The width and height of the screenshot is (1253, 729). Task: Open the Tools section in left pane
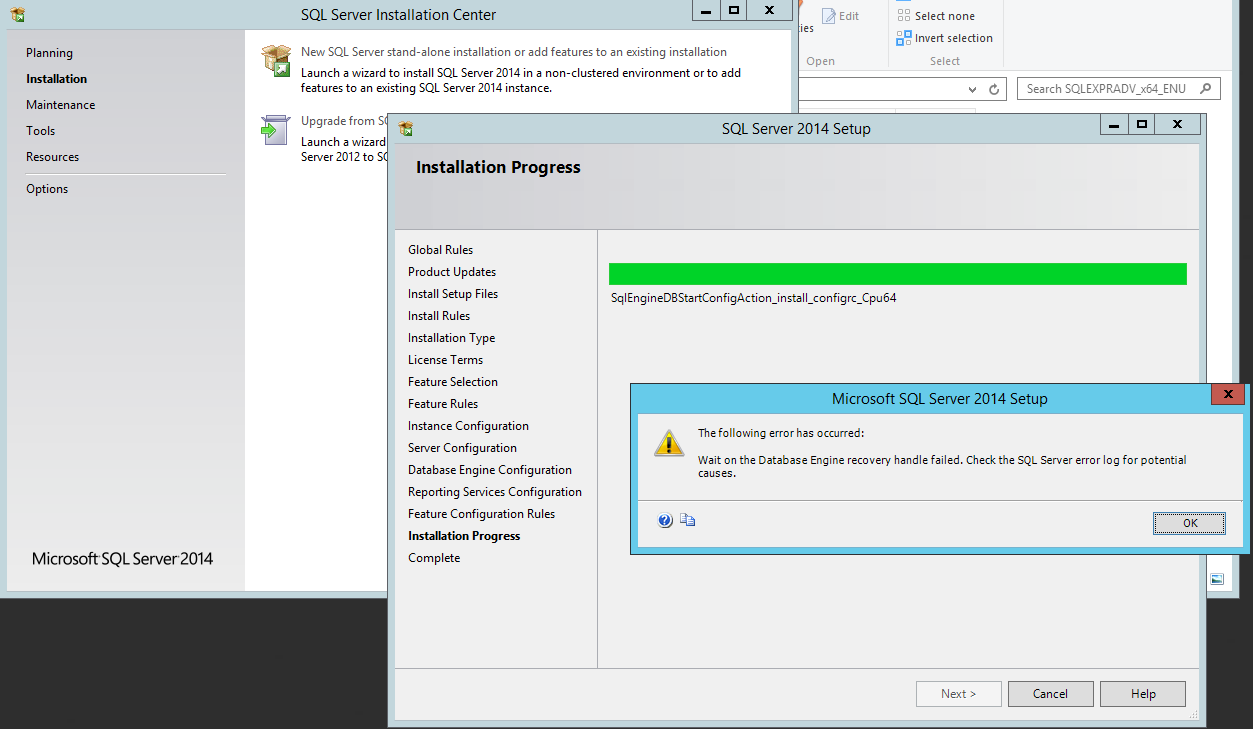[41, 131]
